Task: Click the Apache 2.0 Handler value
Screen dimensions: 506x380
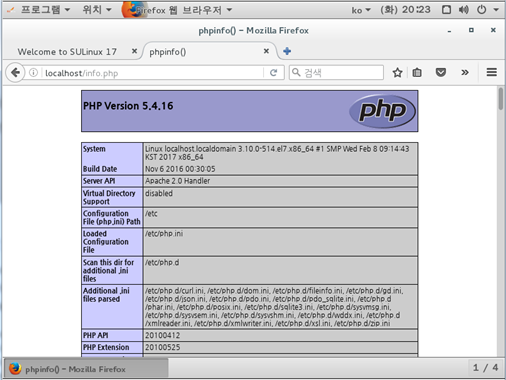Action: (x=177, y=181)
